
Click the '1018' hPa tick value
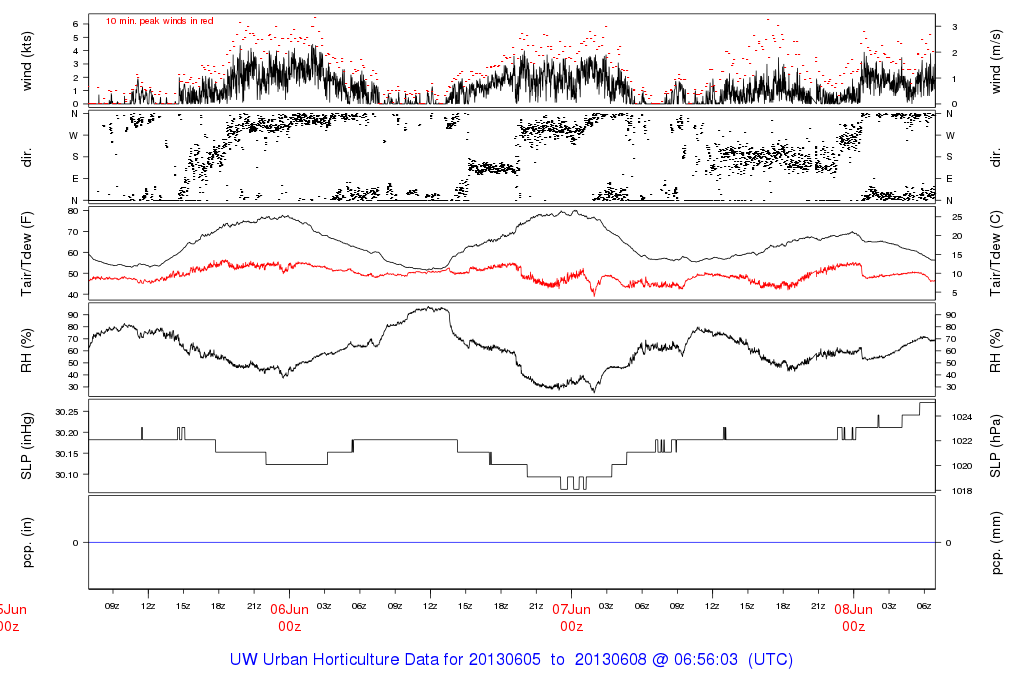tap(962, 491)
